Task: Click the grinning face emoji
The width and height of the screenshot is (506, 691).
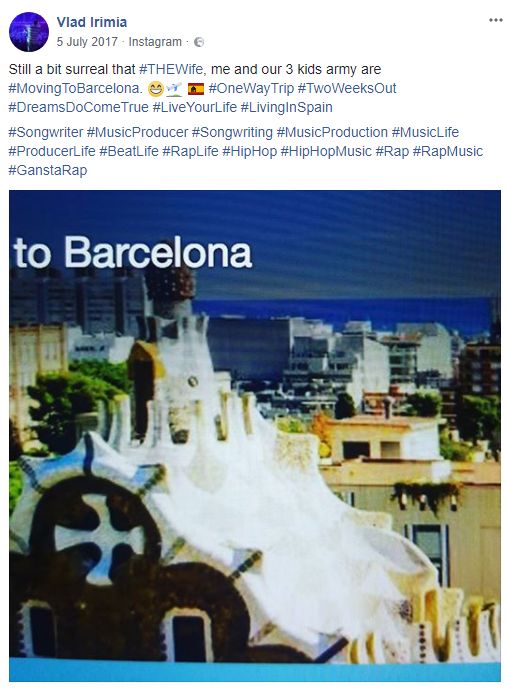Action: point(156,89)
